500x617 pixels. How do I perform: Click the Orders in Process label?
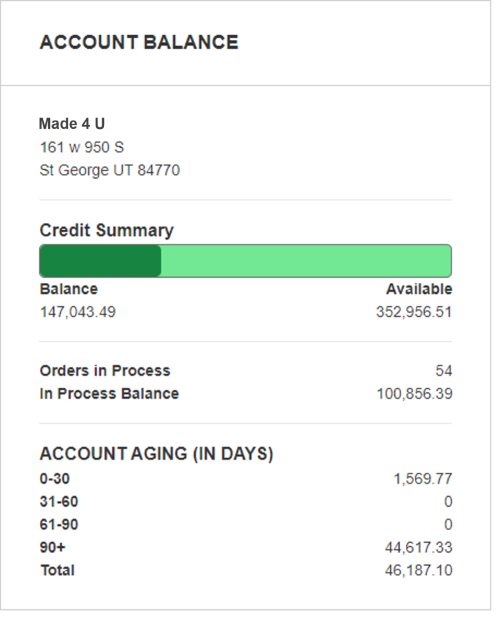click(105, 371)
